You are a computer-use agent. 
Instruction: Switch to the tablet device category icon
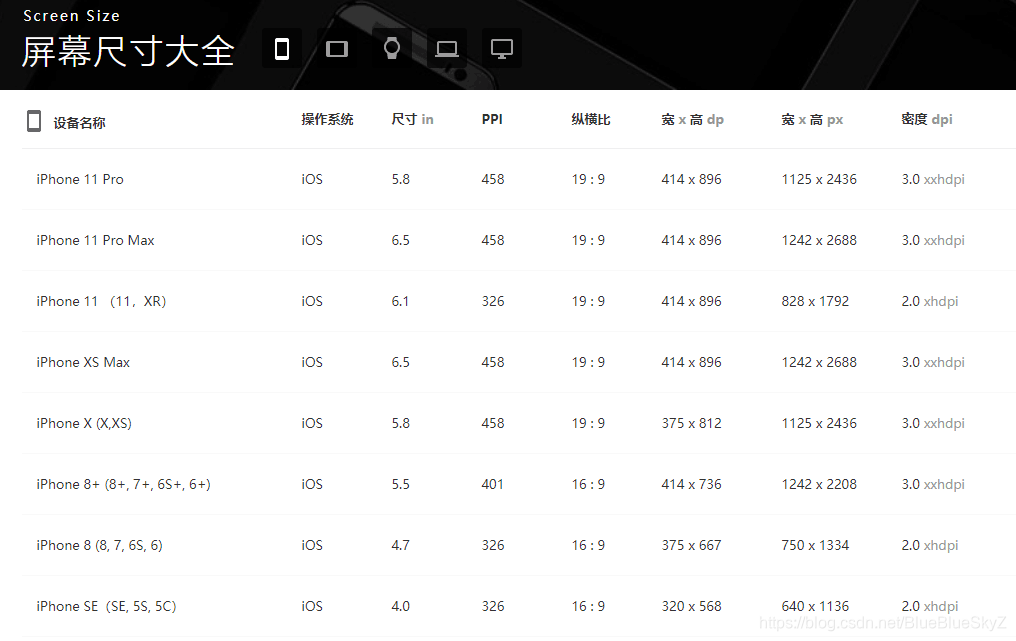point(337,49)
